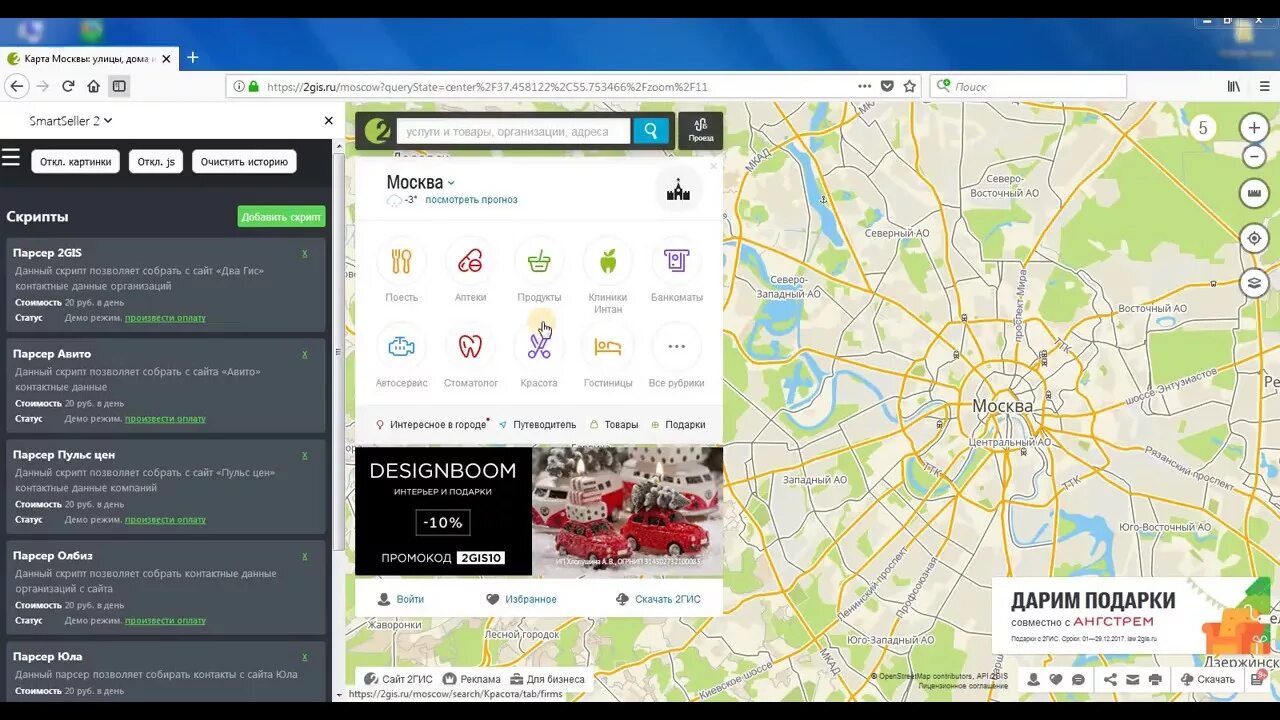Image resolution: width=1280 pixels, height=720 pixels.
Task: Reload the page in the browser
Action: [x=69, y=86]
